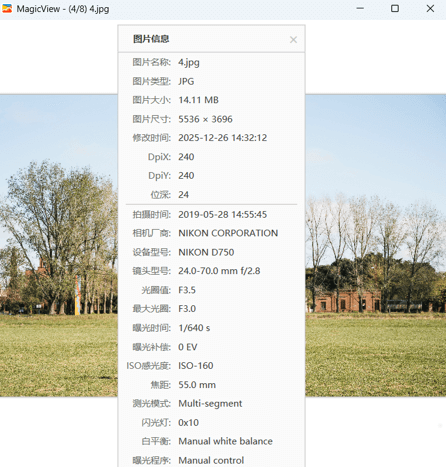Image resolution: width=446 pixels, height=467 pixels.
Task: Click the 修改时间 label
Action: click(x=152, y=138)
